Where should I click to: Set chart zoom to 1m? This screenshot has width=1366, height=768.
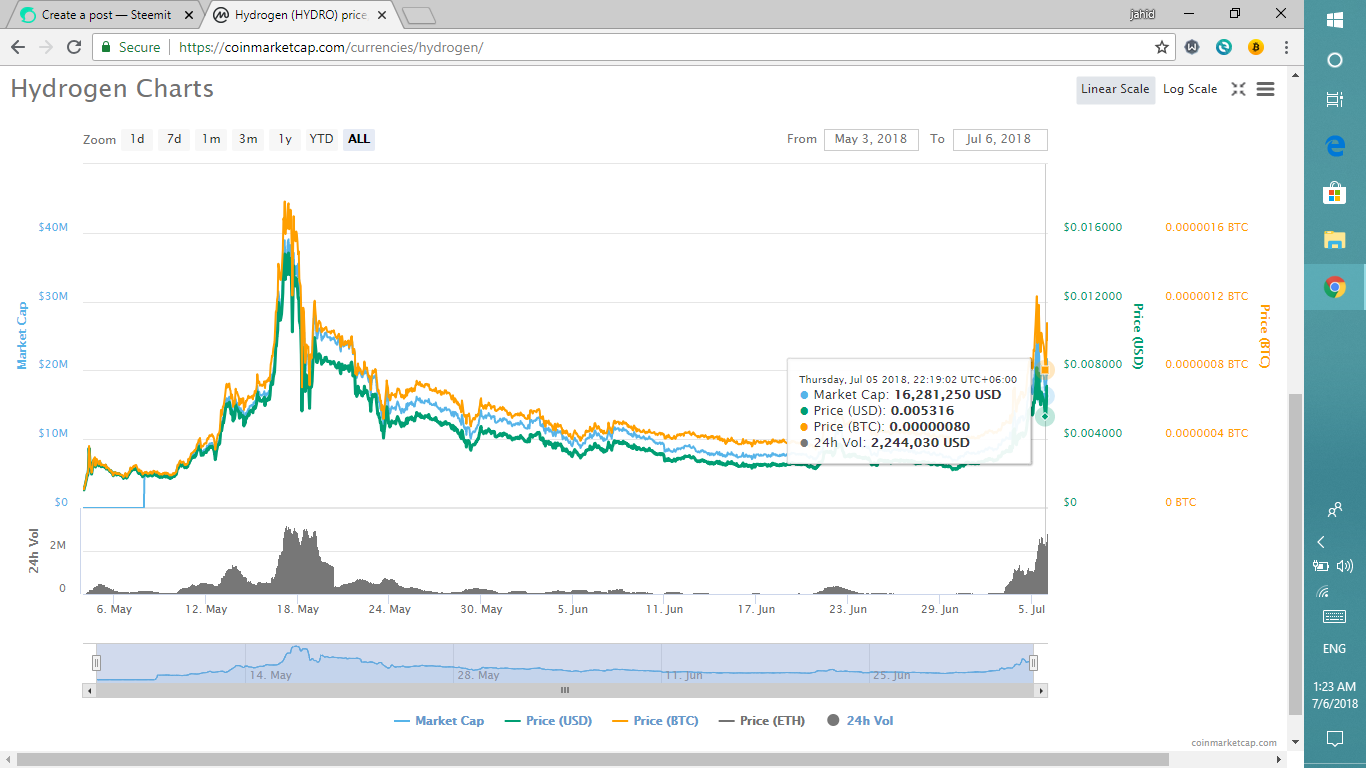point(211,139)
